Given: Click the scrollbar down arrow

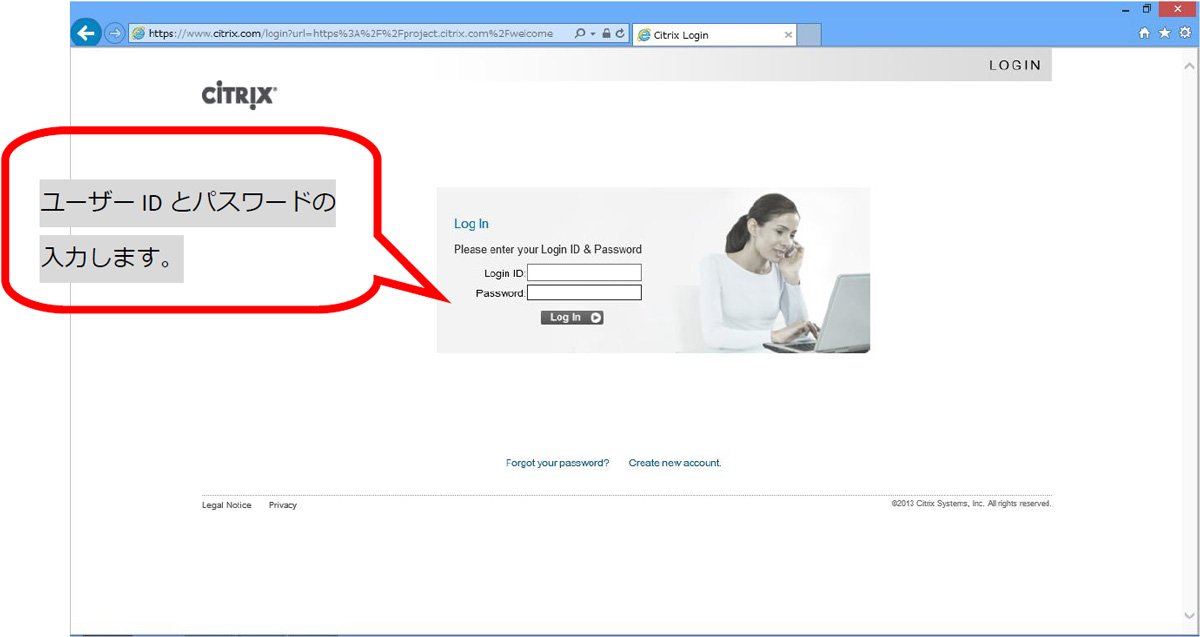Looking at the screenshot, I should (1189, 615).
